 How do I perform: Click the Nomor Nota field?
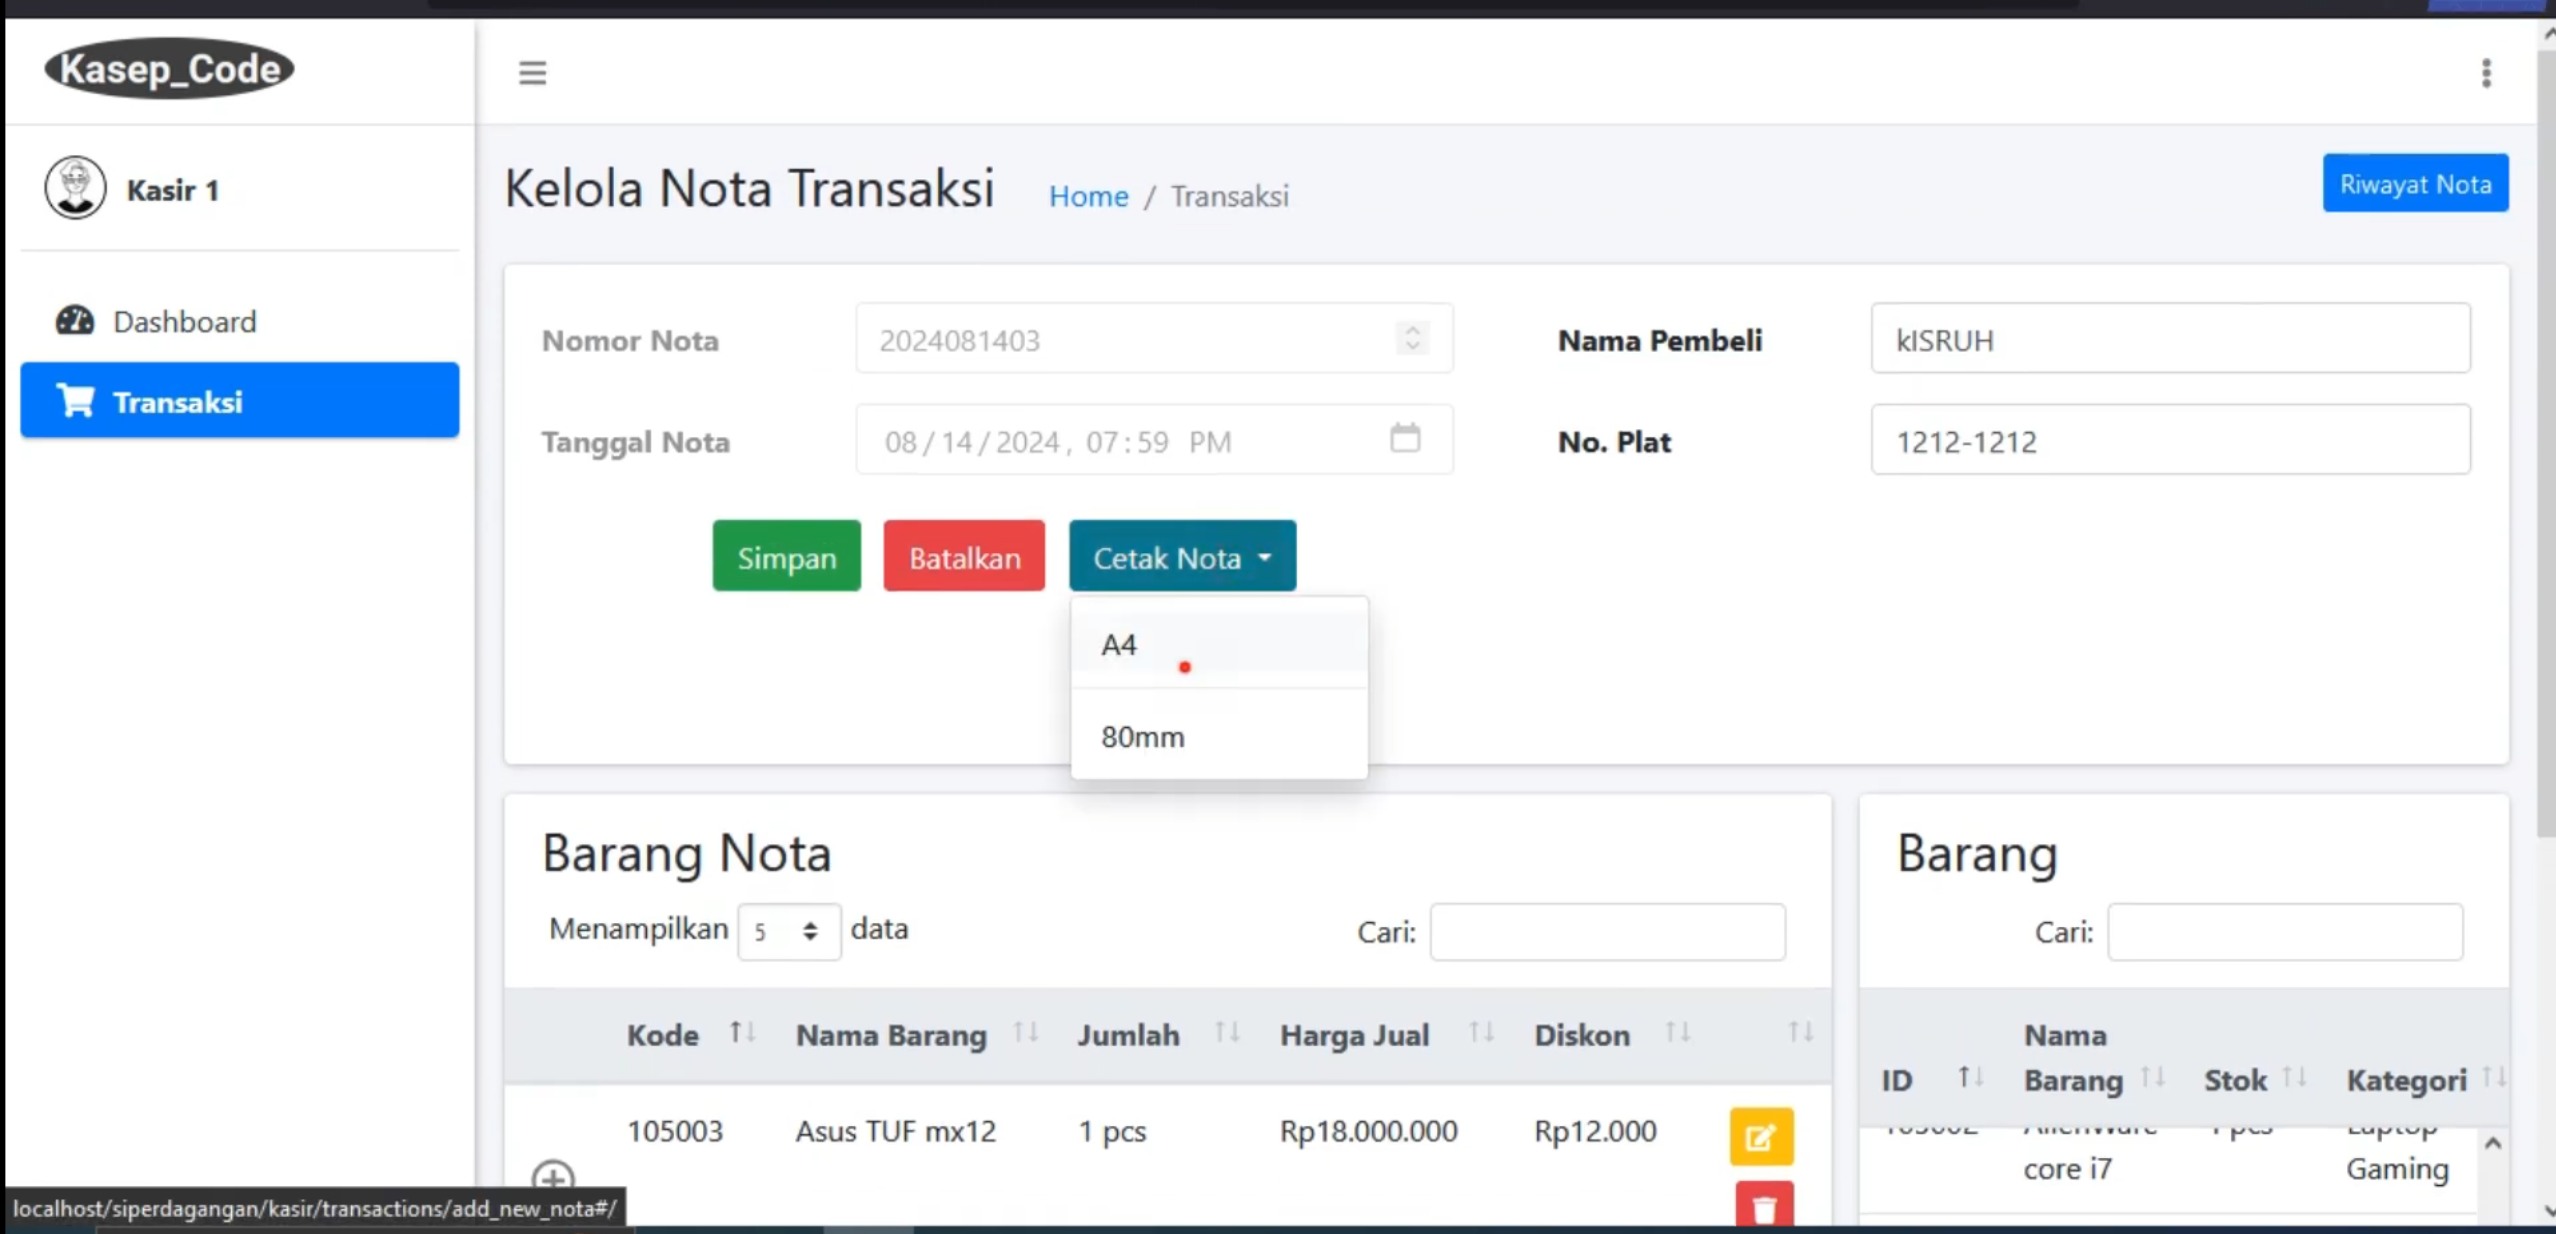[1154, 339]
